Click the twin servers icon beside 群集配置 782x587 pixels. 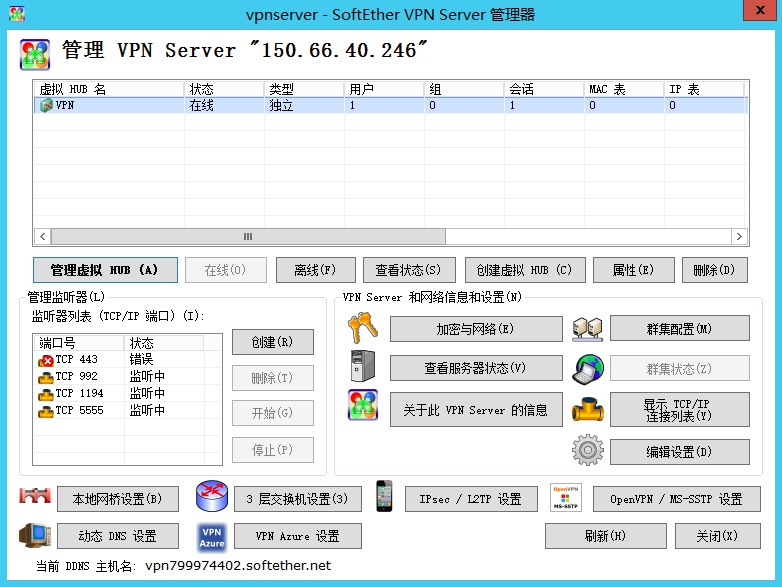[587, 329]
